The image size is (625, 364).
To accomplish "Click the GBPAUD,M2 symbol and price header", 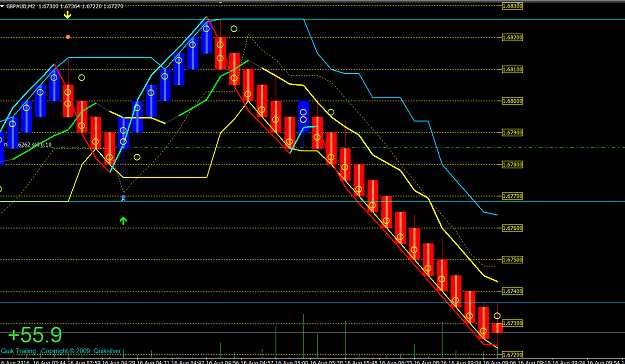I will 65,6.
